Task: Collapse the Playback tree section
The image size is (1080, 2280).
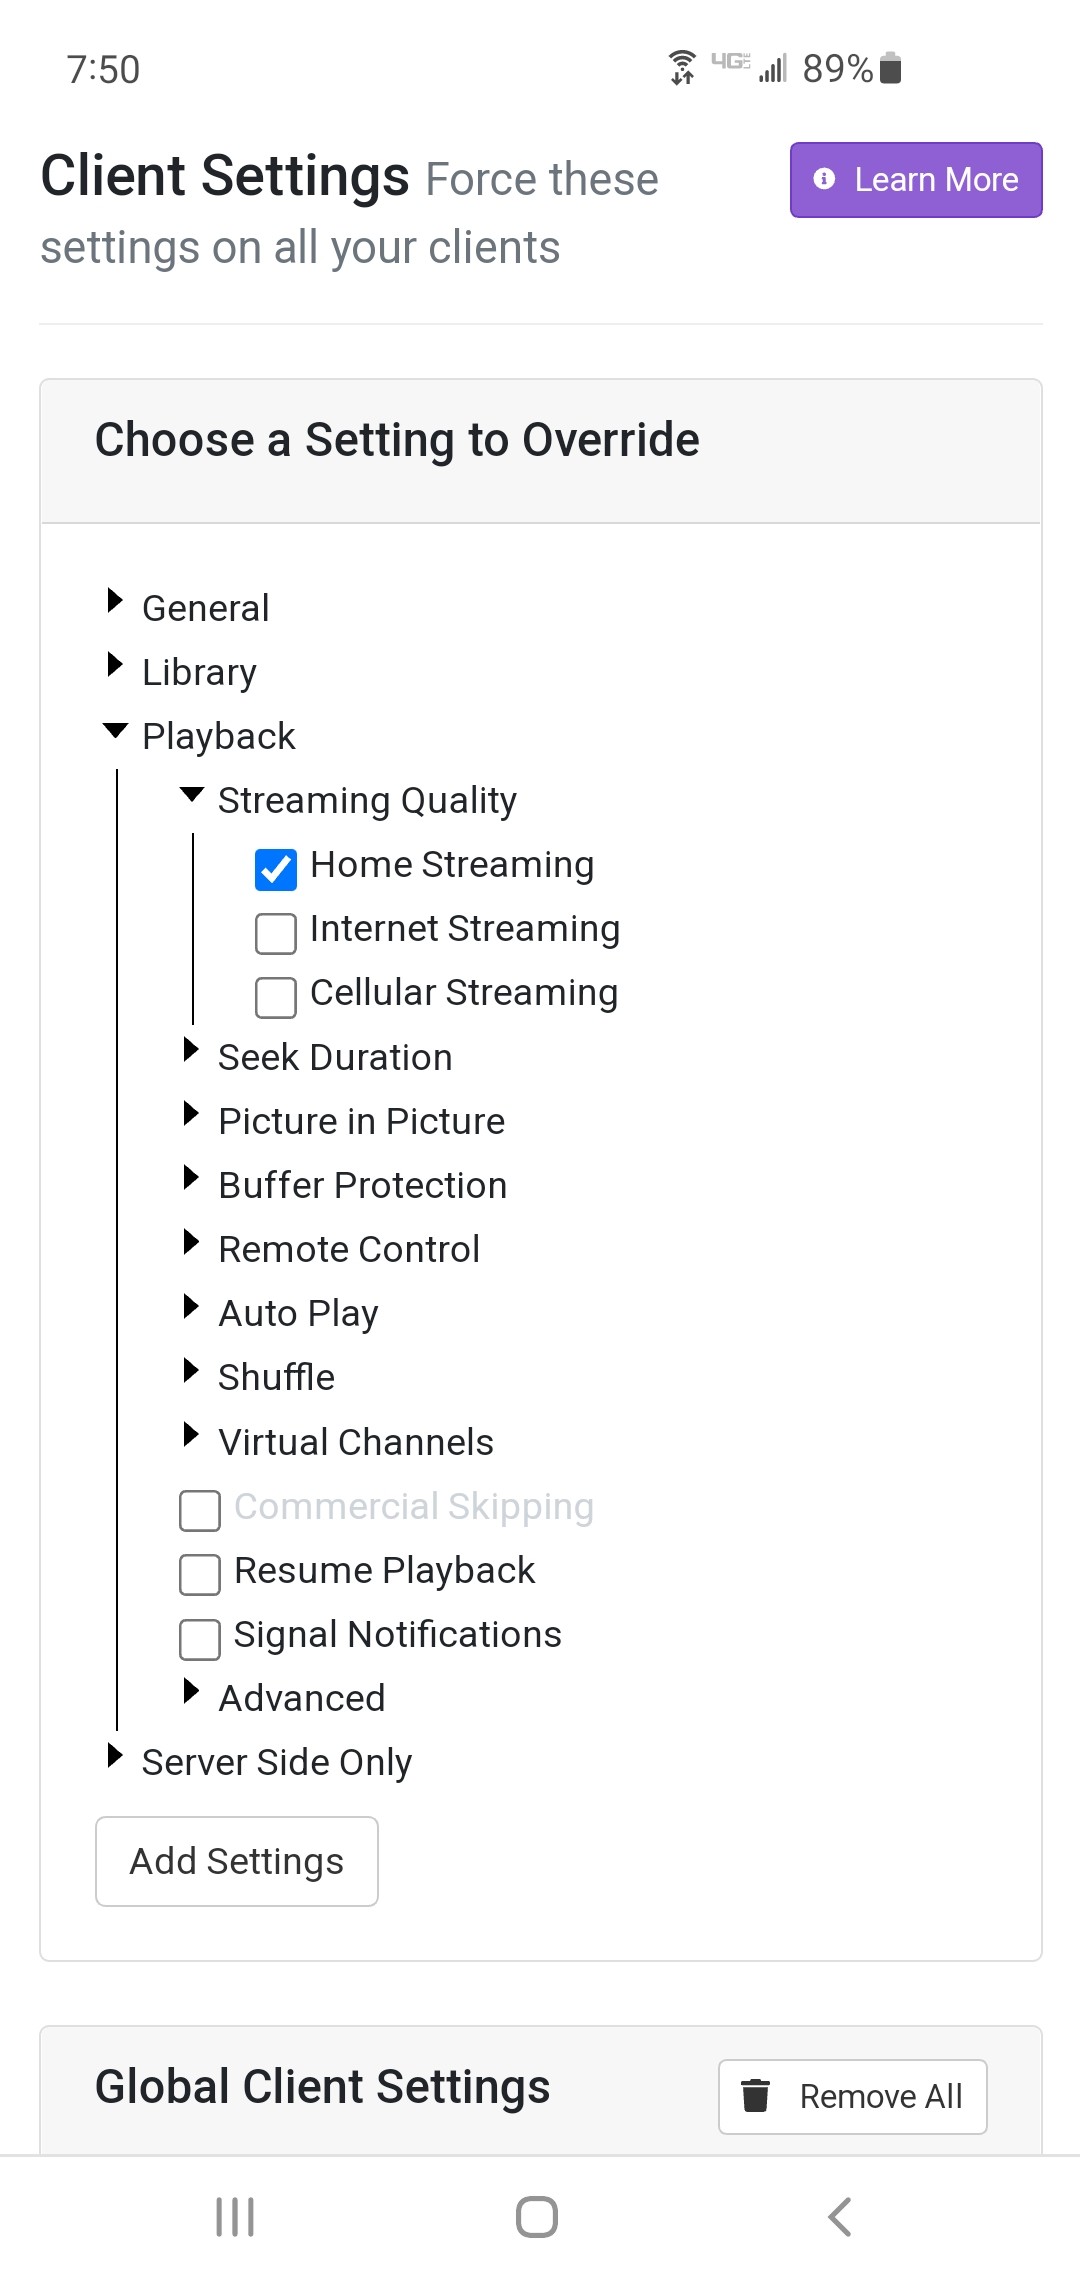Action: (116, 731)
